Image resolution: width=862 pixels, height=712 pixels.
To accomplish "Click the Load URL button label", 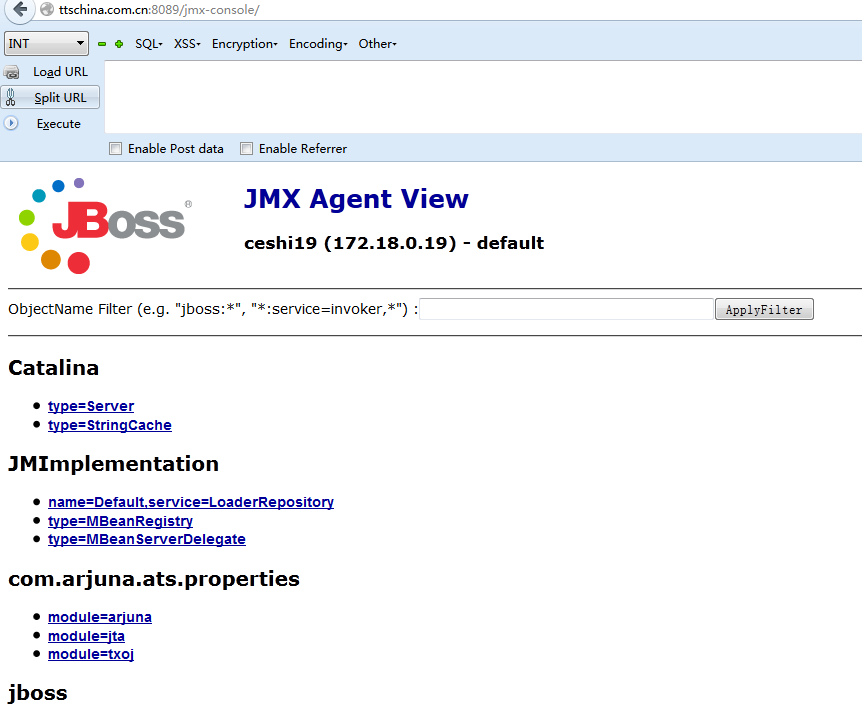I will click(60, 72).
